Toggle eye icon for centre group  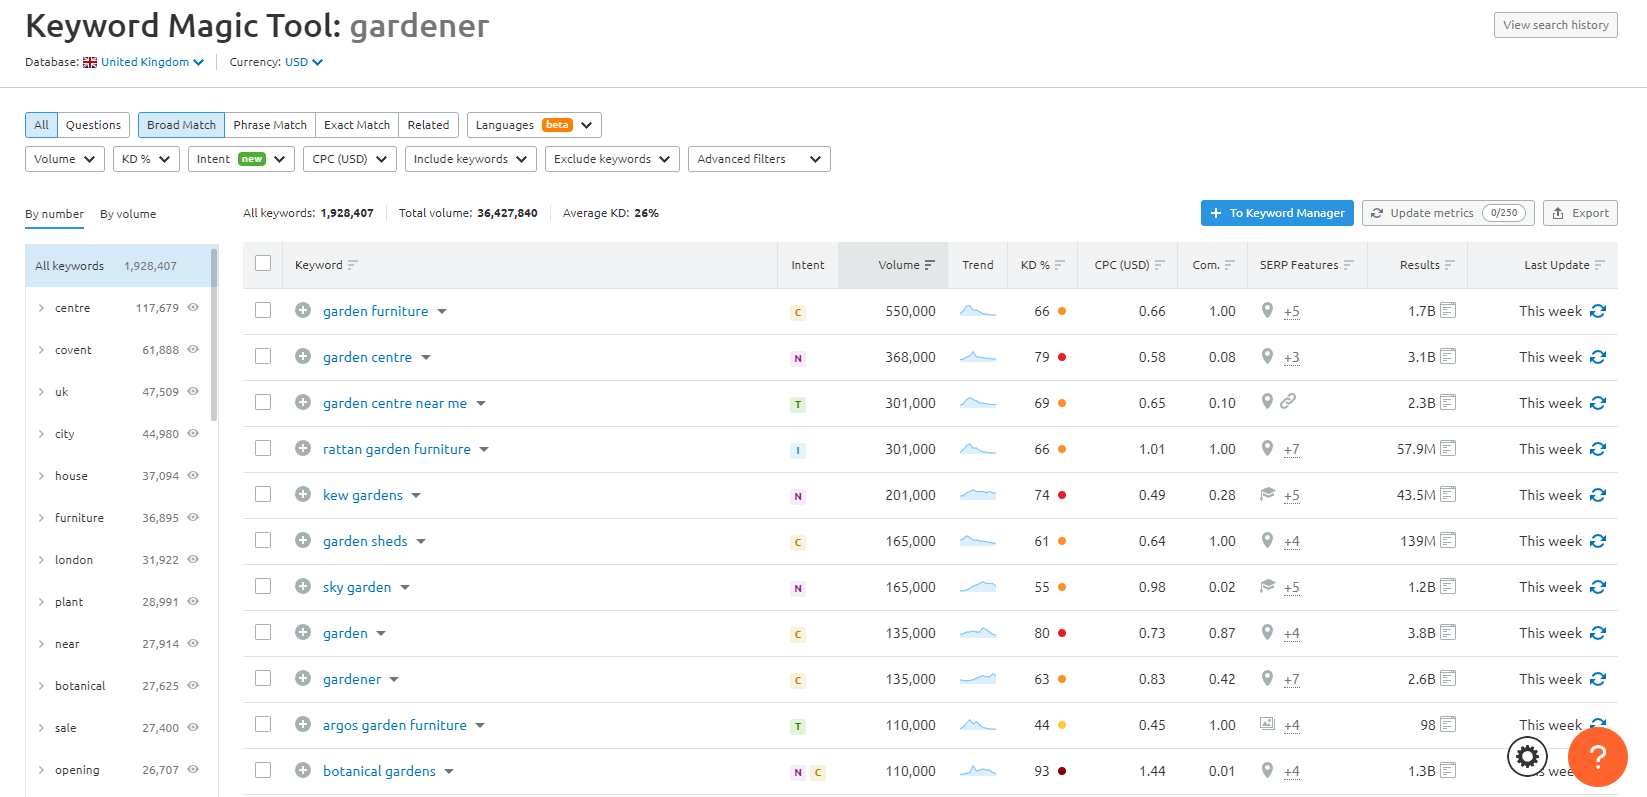(x=193, y=307)
